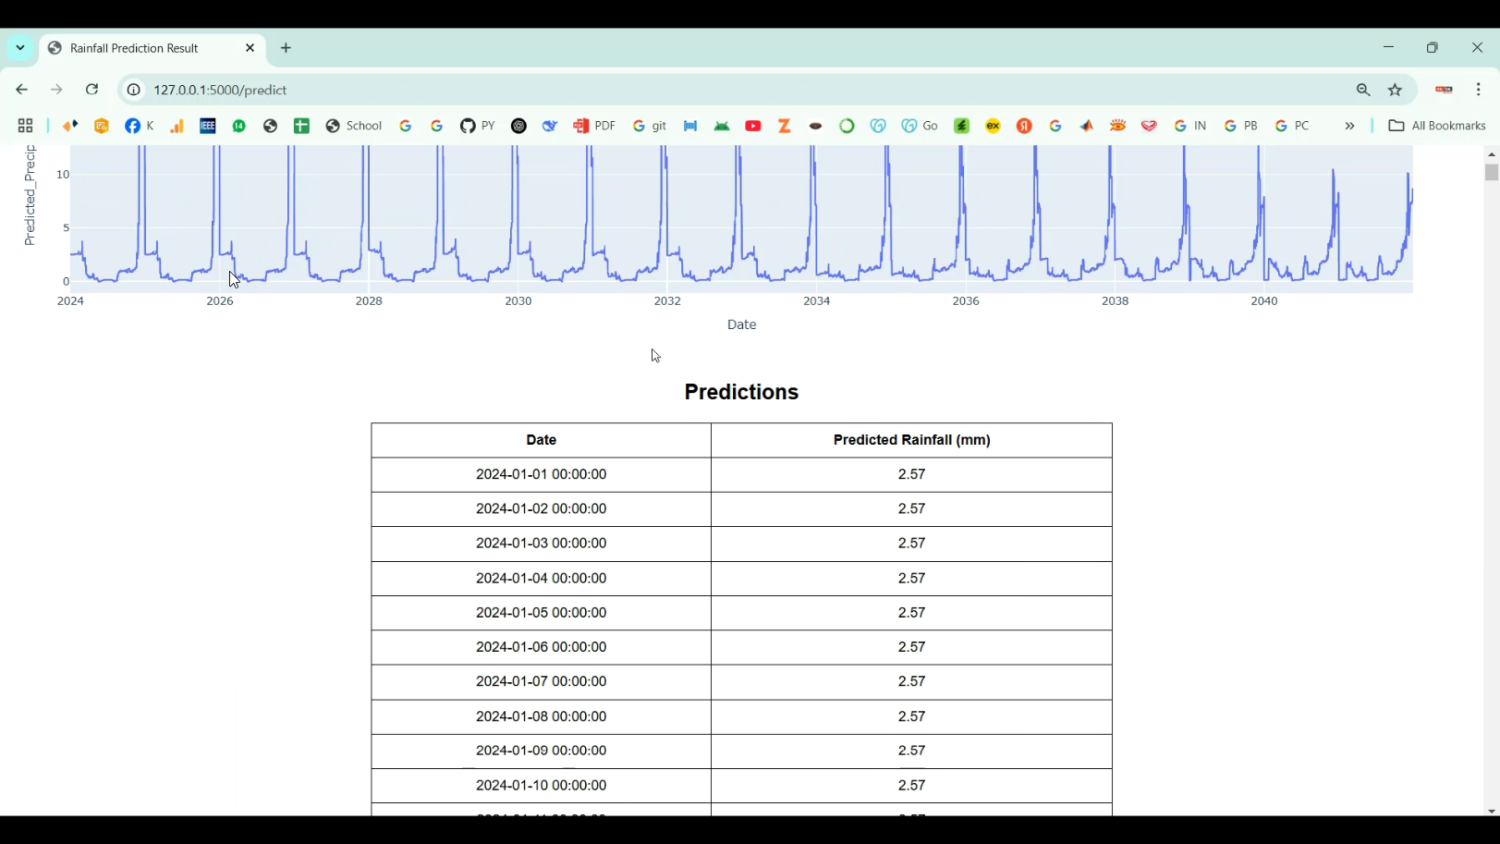Image resolution: width=1500 pixels, height=844 pixels.
Task: Open the GitHub PY bookmark
Action: coord(477,126)
